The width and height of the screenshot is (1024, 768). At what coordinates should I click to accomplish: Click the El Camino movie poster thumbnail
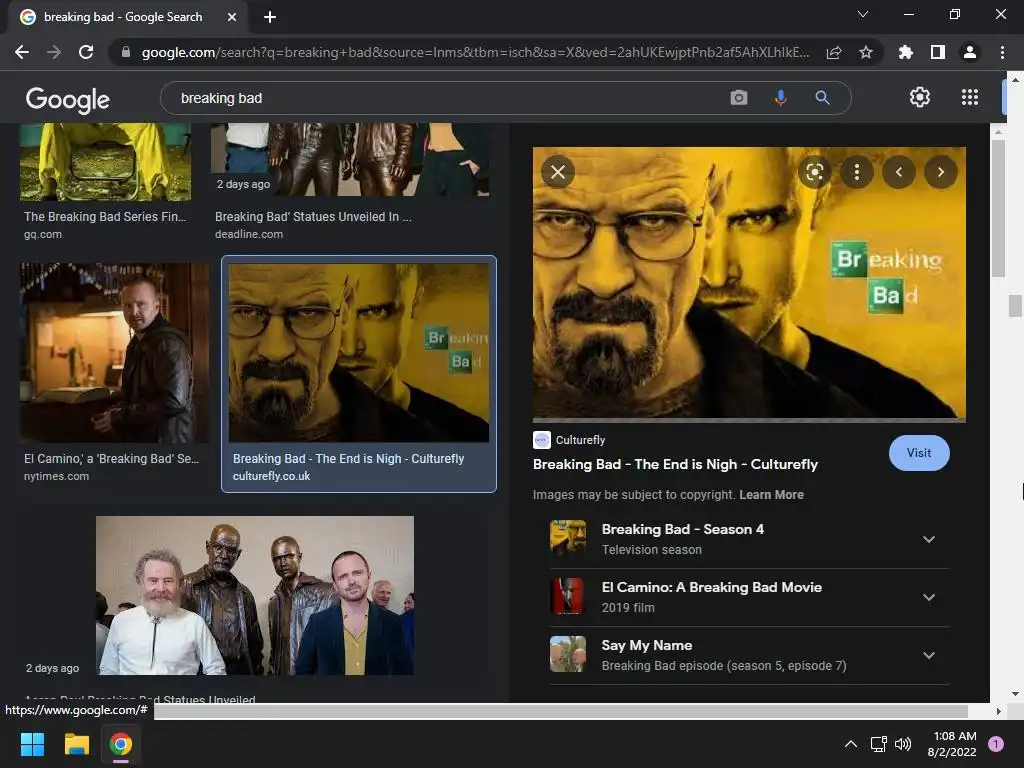coord(568,596)
